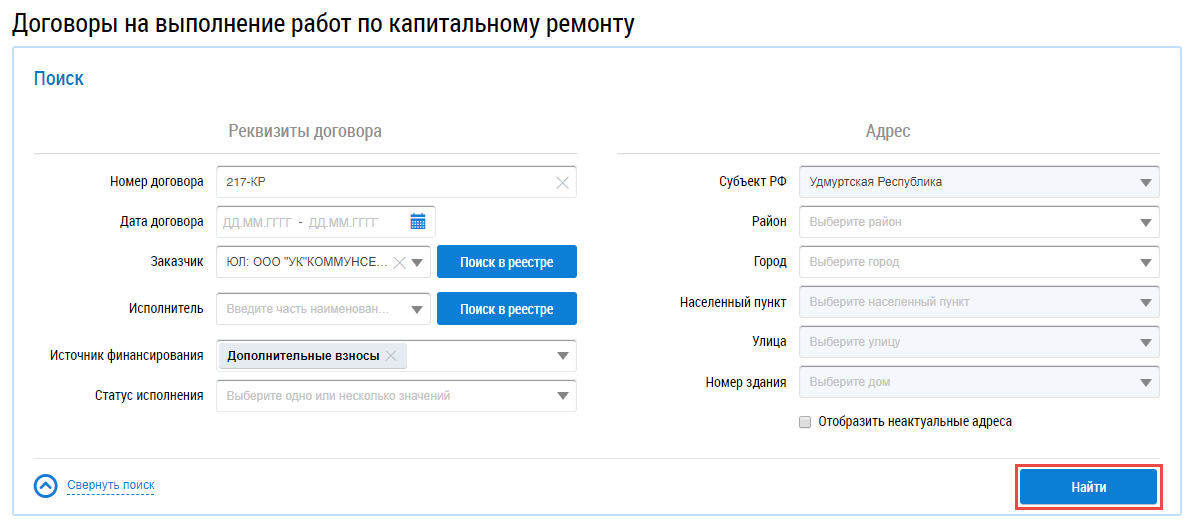
Task: Clear the contract number field with X icon
Action: (x=562, y=182)
